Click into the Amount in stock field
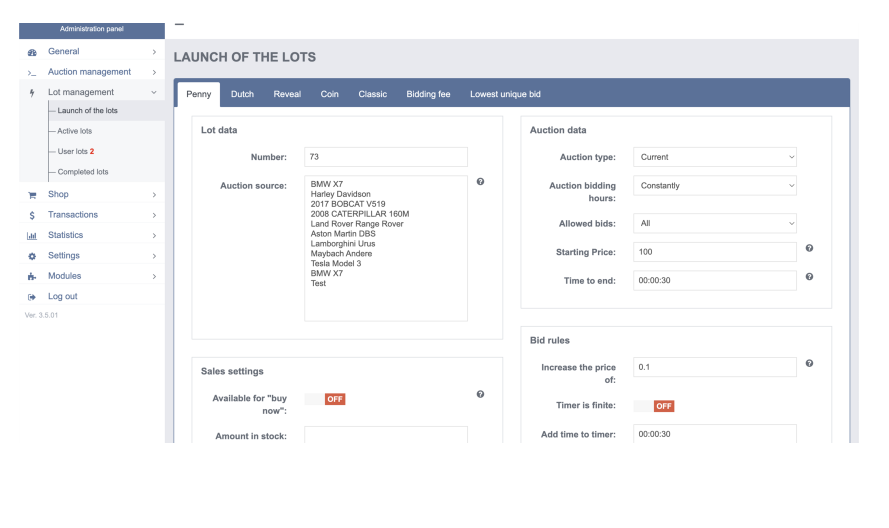The height and width of the screenshot is (528, 889). pos(386,435)
